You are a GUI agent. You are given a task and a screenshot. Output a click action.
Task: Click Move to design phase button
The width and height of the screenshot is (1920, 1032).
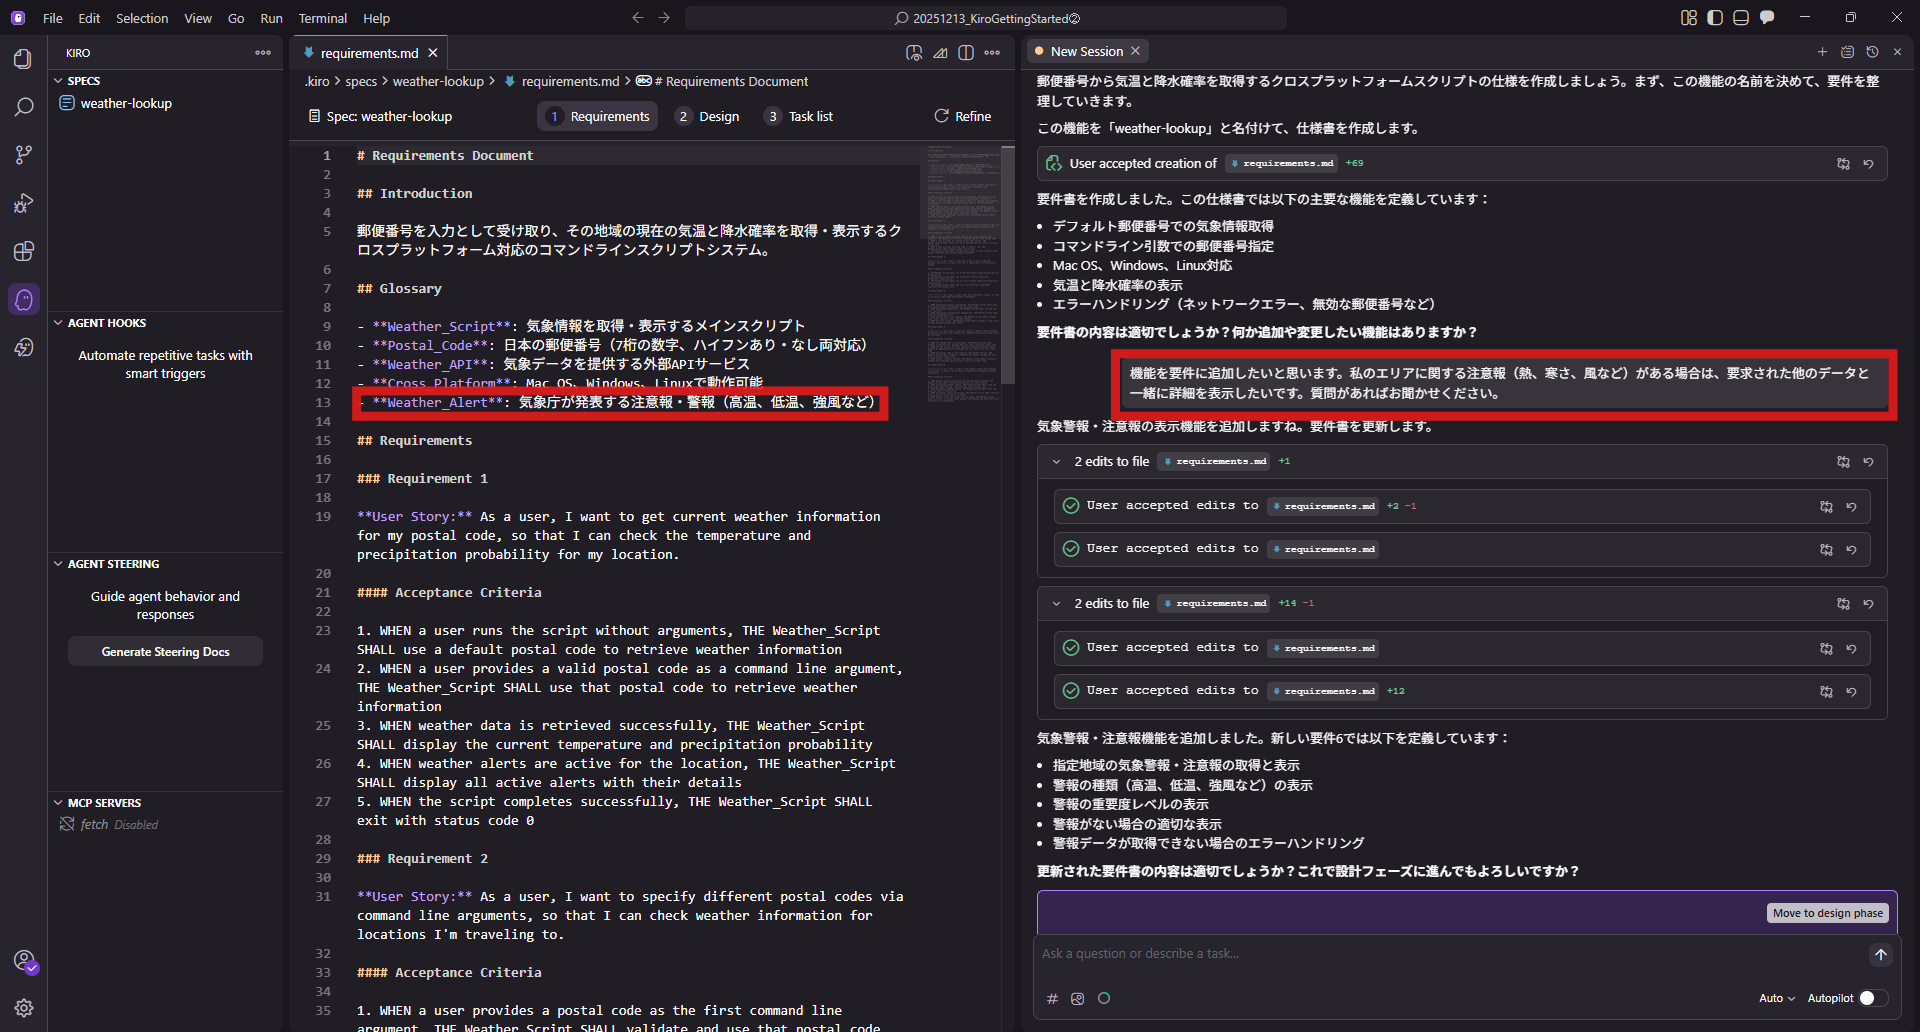[x=1827, y=913]
